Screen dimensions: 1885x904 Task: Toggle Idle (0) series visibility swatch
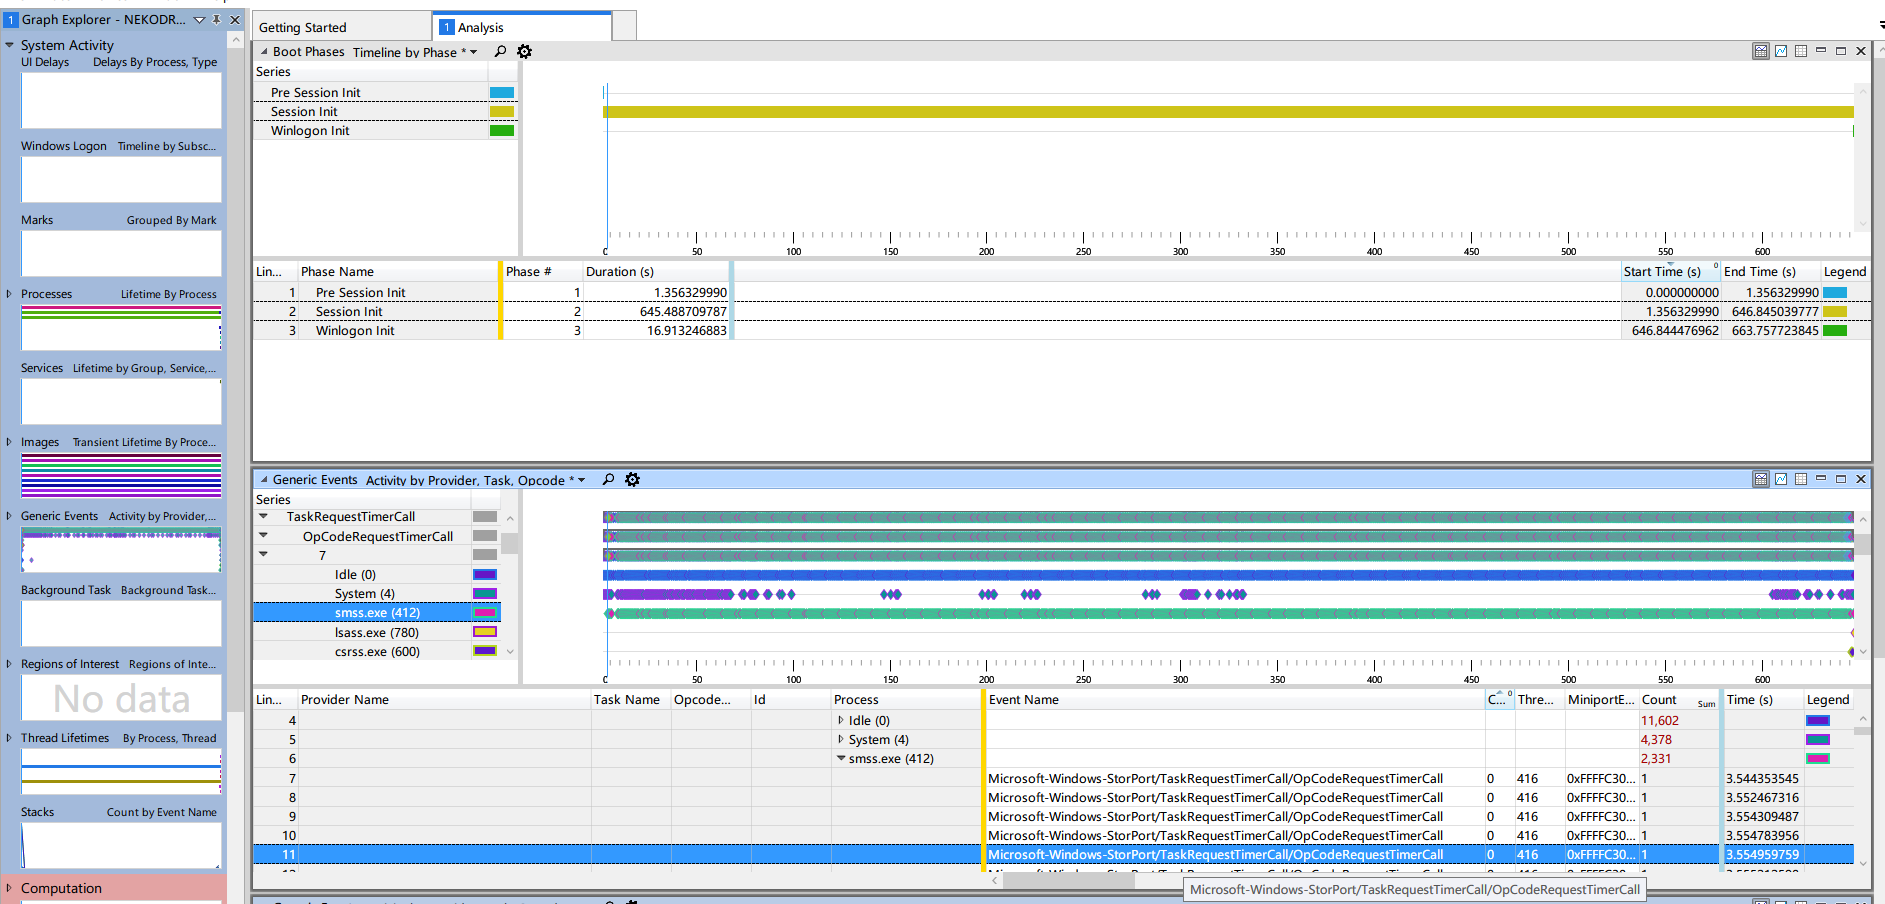pos(485,574)
